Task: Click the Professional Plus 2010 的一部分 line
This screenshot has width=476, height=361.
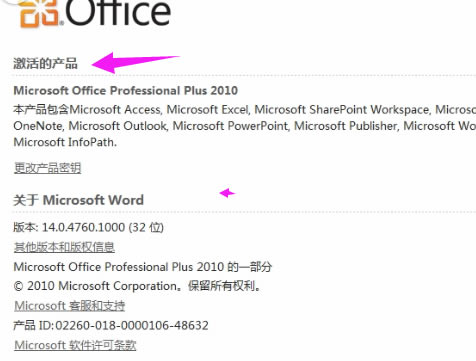Action: point(143,267)
